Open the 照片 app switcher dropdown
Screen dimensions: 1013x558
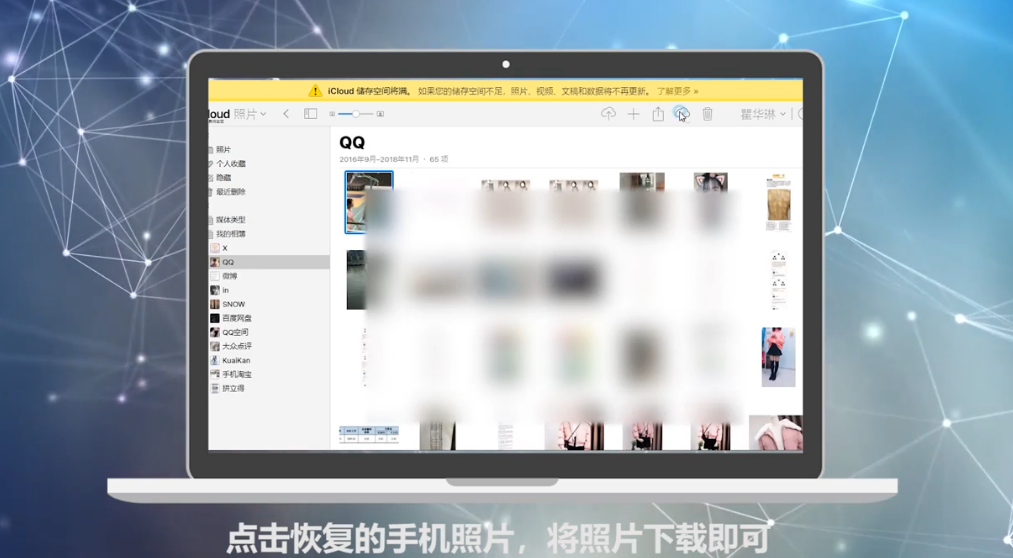(x=250, y=114)
